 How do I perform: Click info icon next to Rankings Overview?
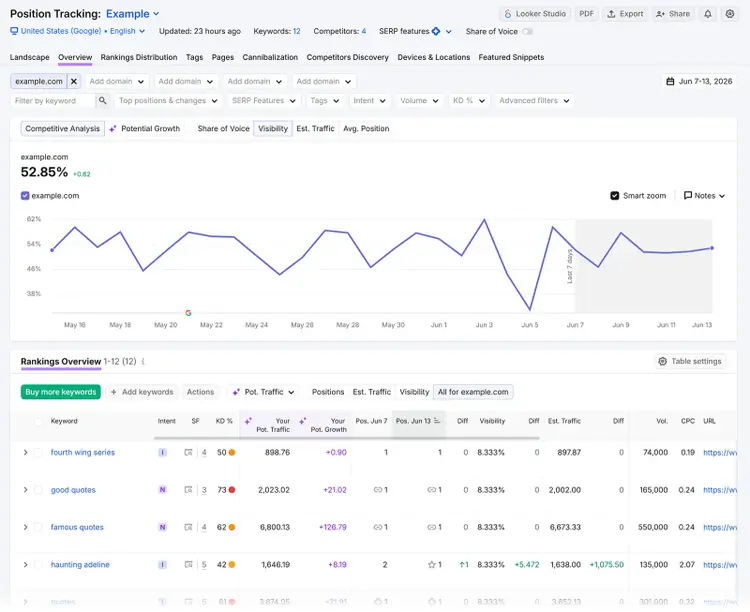pyautogui.click(x=143, y=362)
